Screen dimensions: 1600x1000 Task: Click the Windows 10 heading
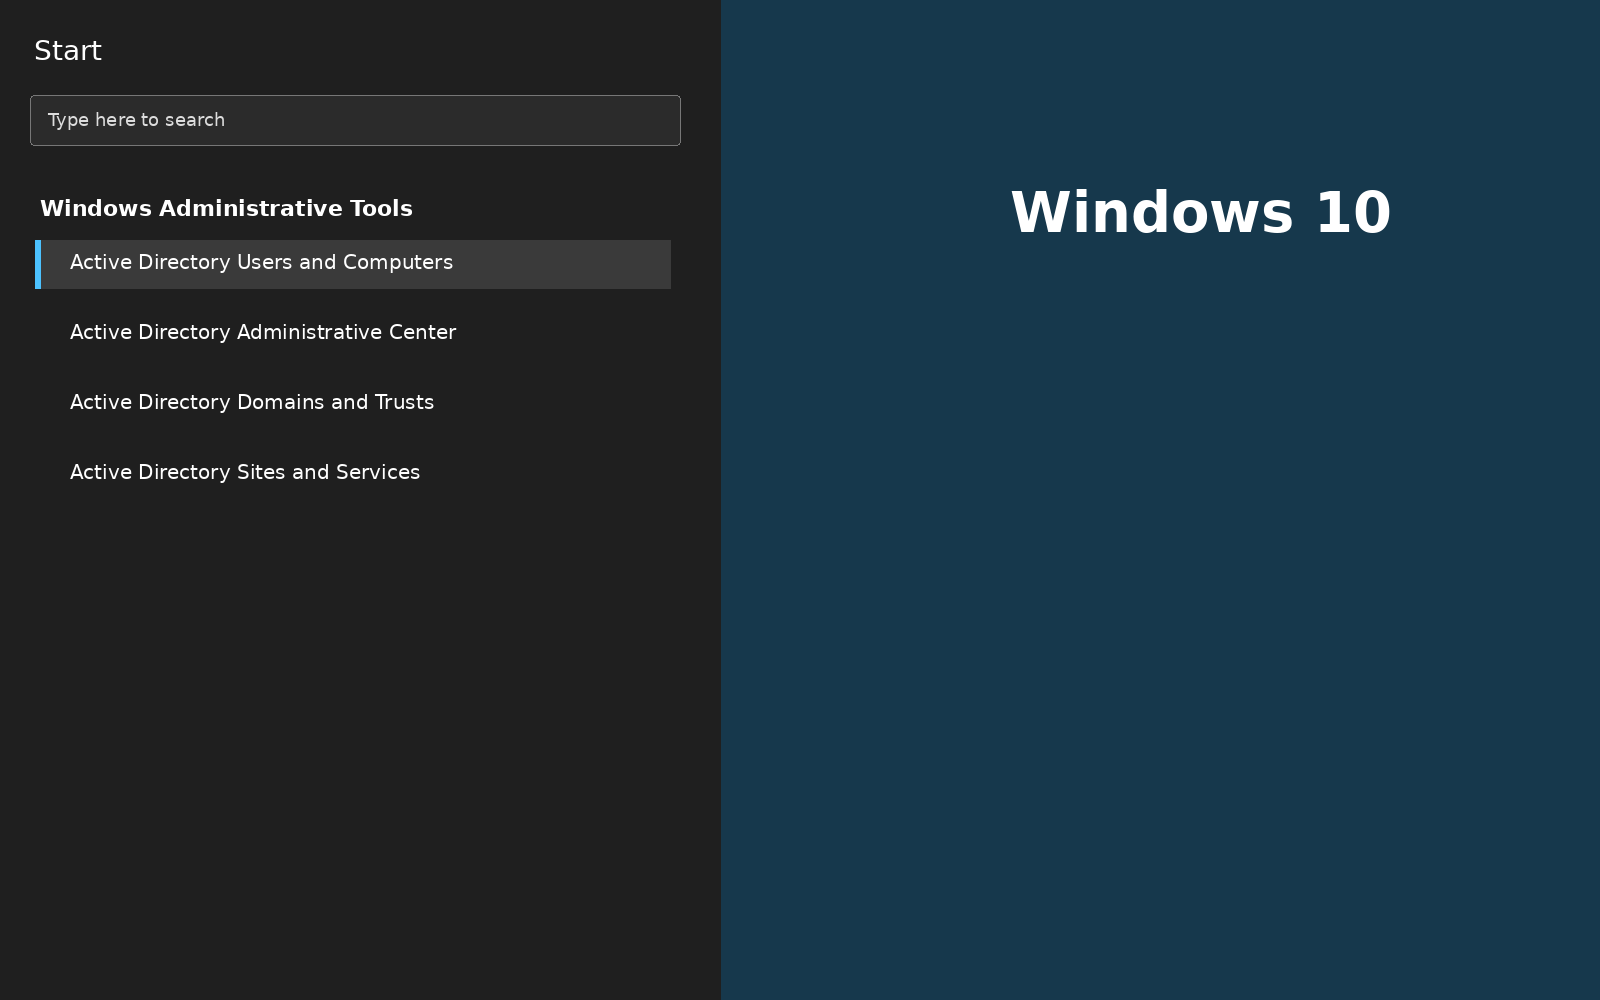point(1200,212)
